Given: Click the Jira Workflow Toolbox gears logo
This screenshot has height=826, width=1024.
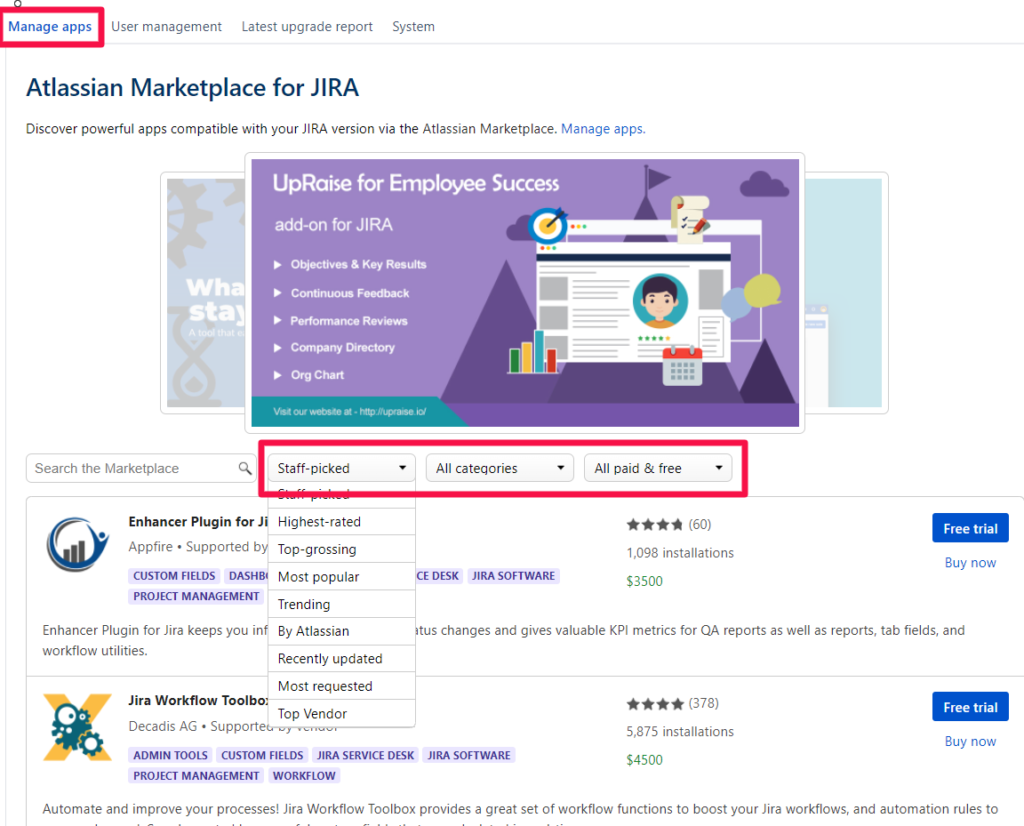Looking at the screenshot, I should coord(77,723).
